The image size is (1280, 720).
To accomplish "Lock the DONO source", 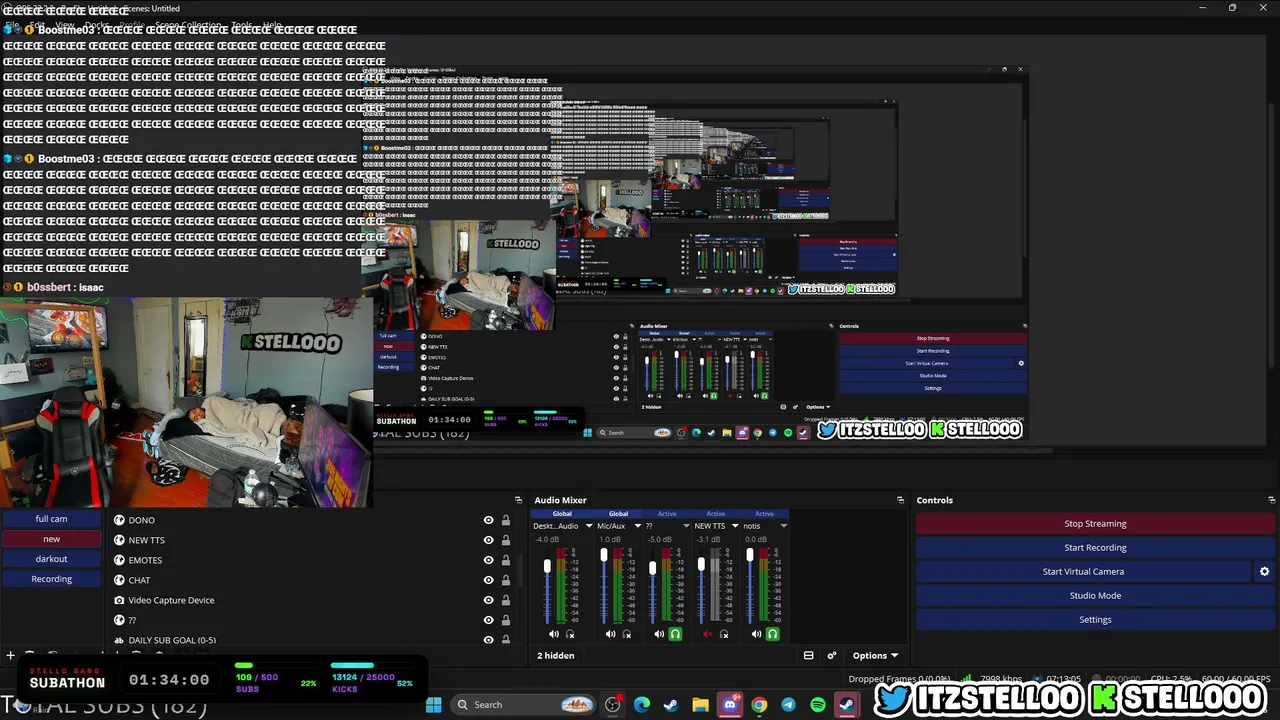I will click(x=506, y=520).
